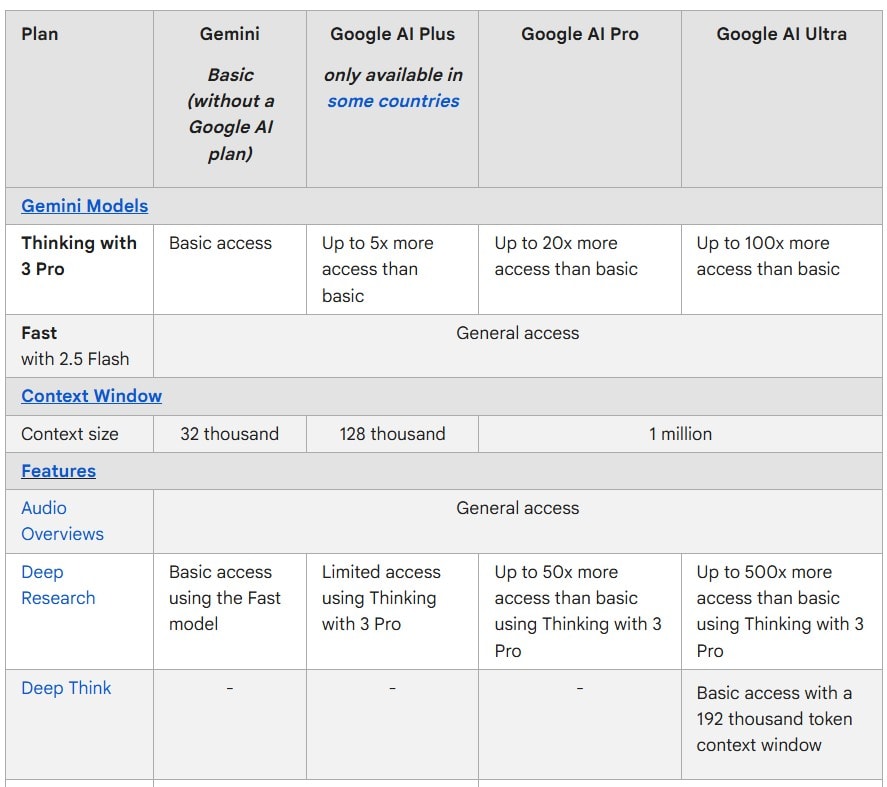Select the Google AI Pro column header
The width and height of the screenshot is (887, 787).
(579, 34)
